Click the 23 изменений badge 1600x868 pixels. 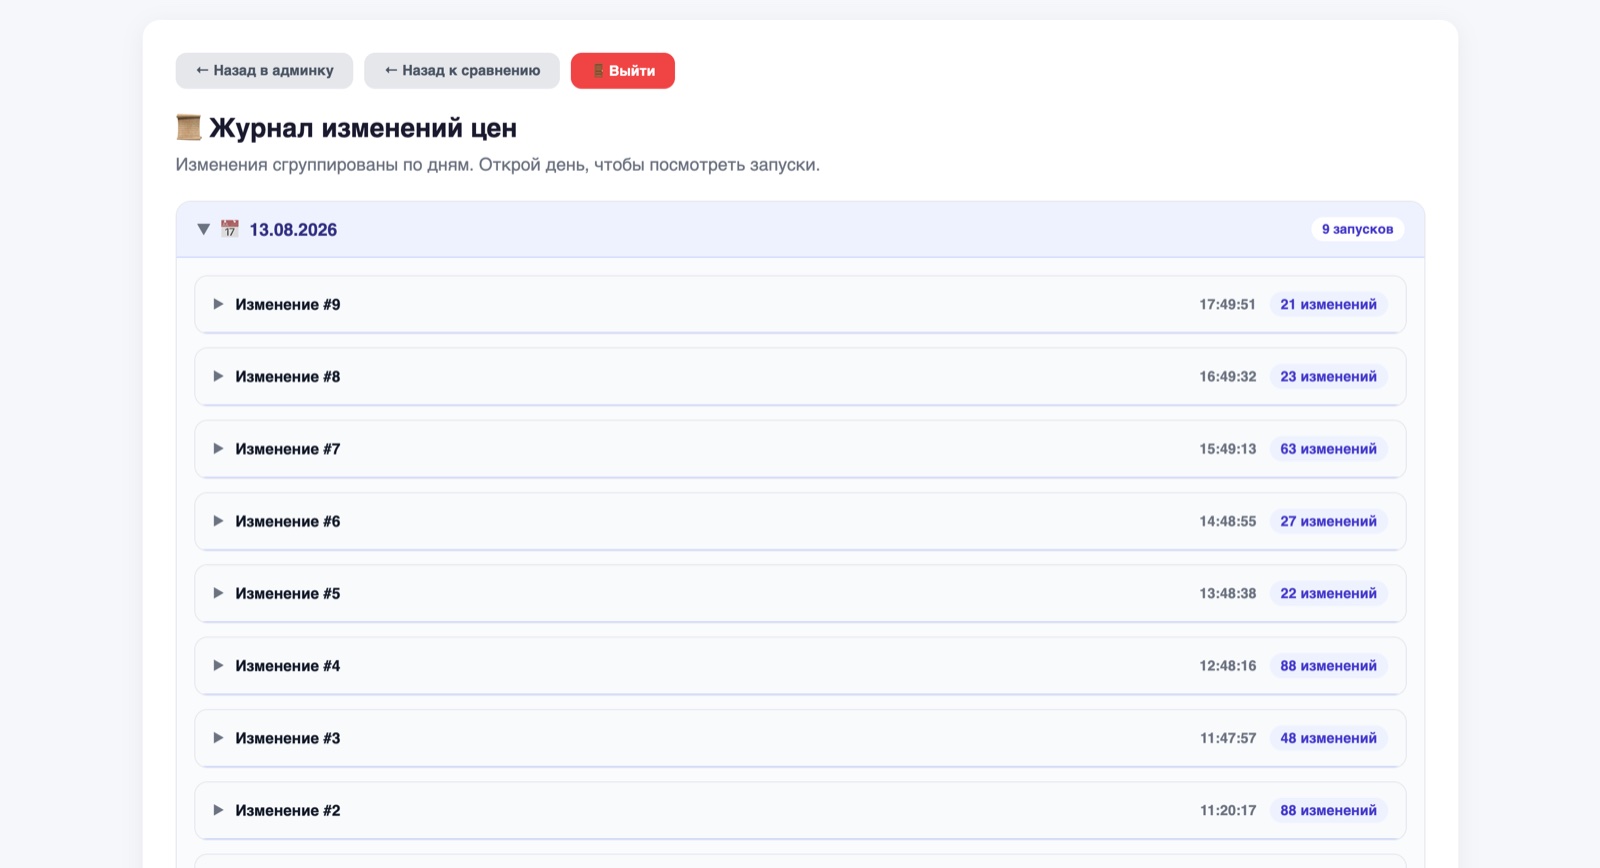[x=1328, y=376]
